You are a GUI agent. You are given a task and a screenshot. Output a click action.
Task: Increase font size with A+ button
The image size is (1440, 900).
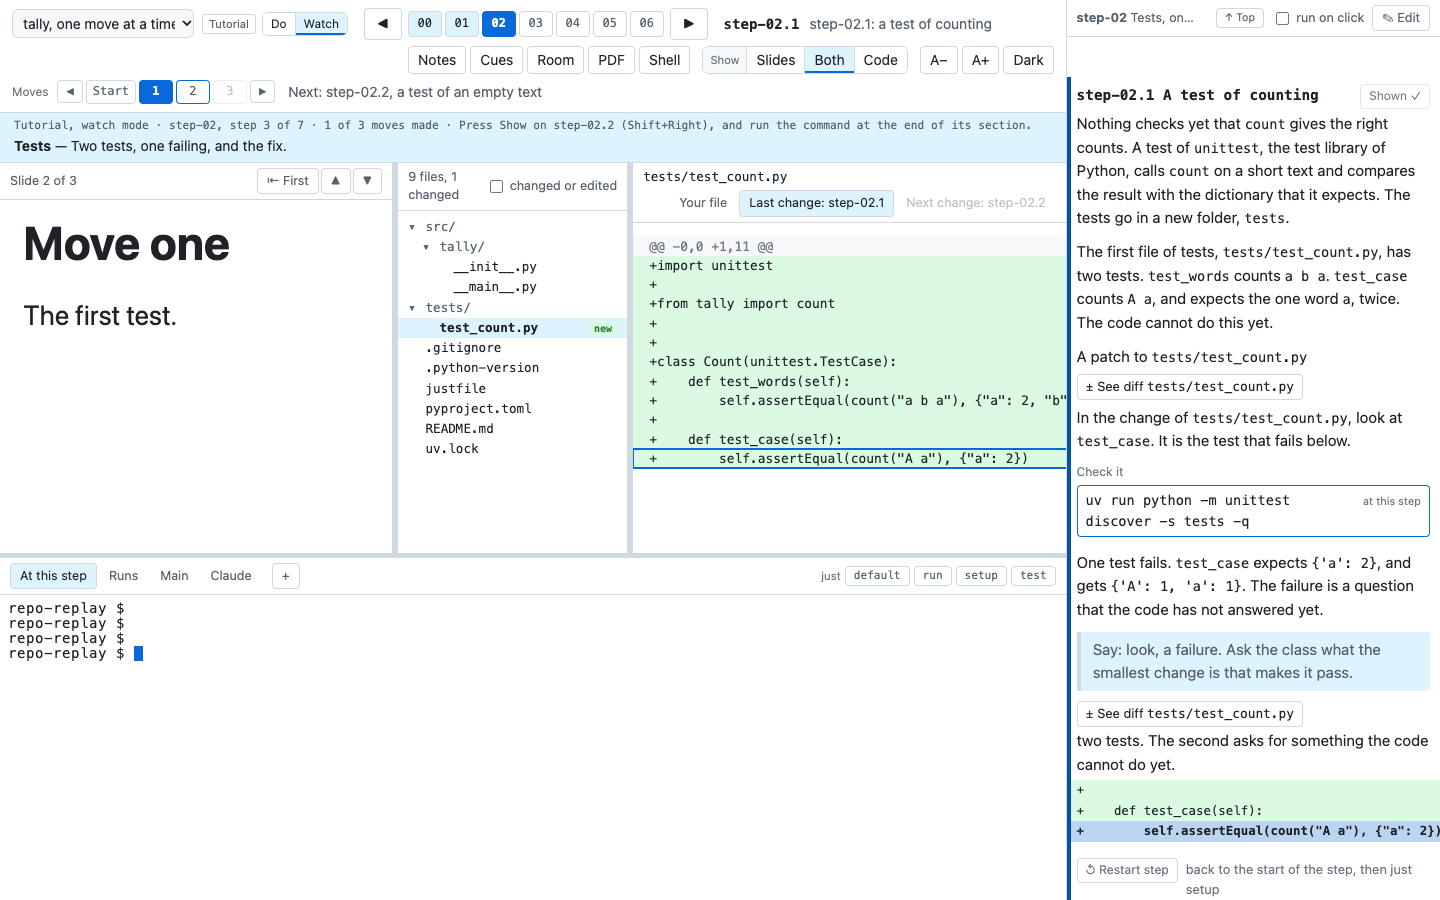click(x=981, y=60)
